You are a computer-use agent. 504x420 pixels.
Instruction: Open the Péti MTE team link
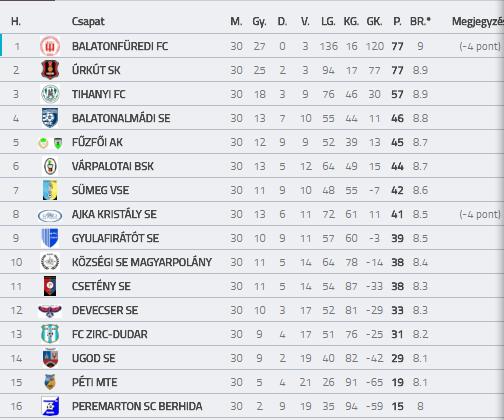click(x=95, y=382)
